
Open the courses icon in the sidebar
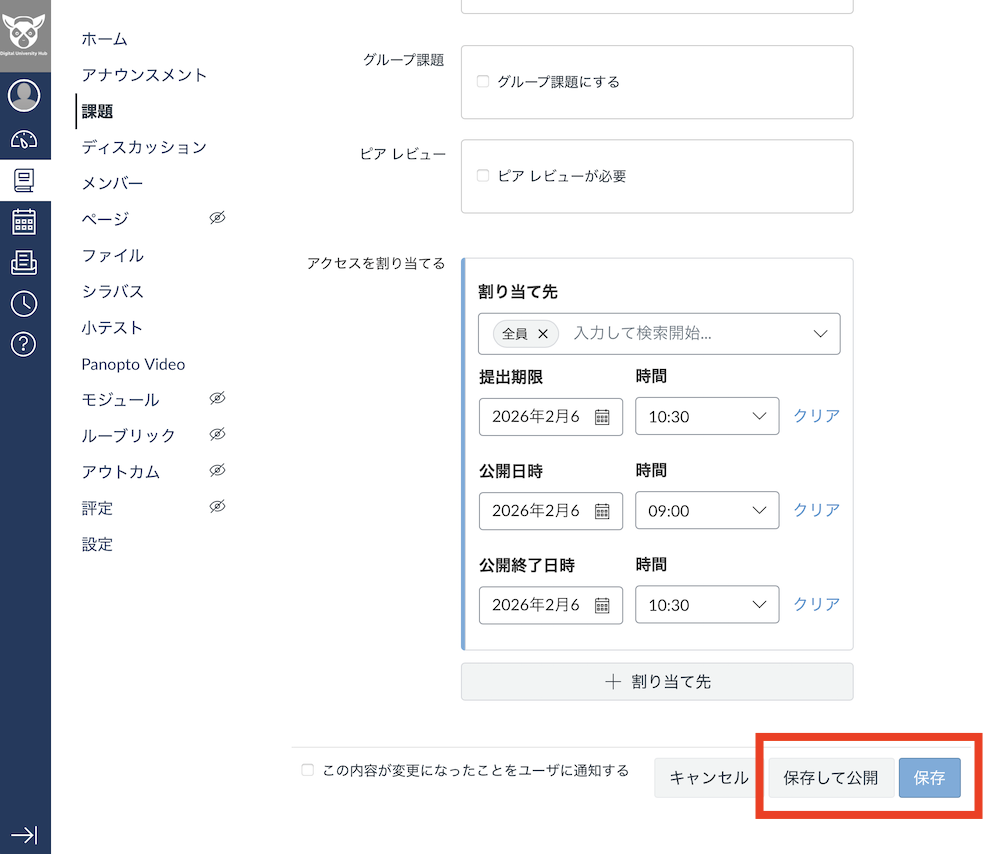point(24,181)
